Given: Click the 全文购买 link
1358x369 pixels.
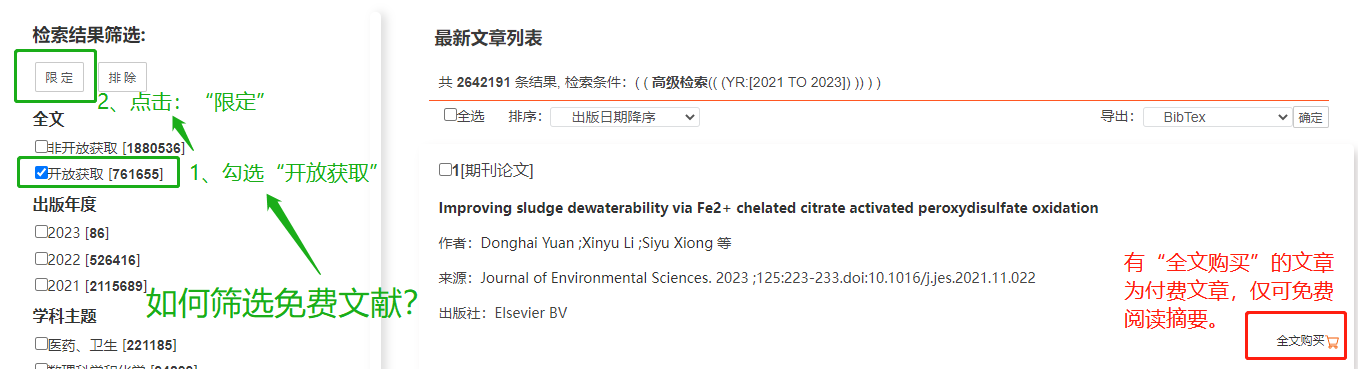Looking at the screenshot, I should coord(1300,342).
